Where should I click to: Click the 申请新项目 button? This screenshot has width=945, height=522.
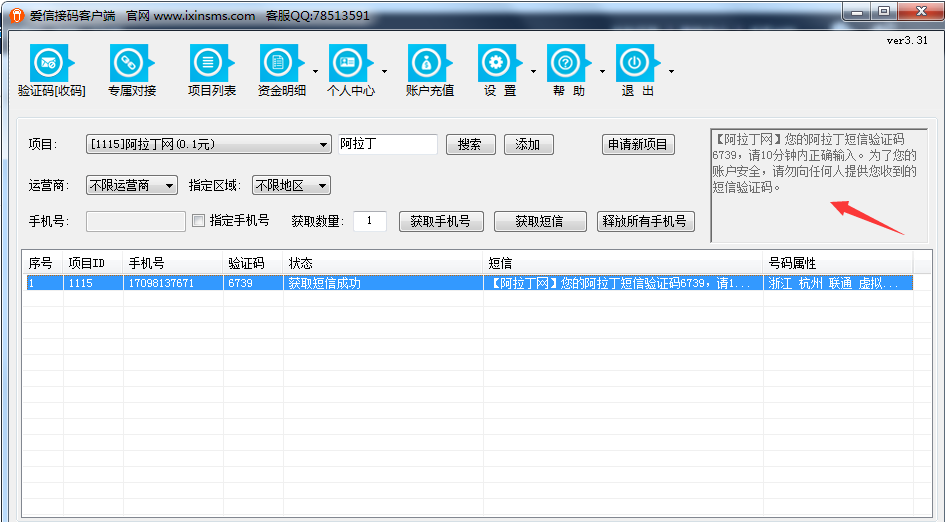[638, 145]
